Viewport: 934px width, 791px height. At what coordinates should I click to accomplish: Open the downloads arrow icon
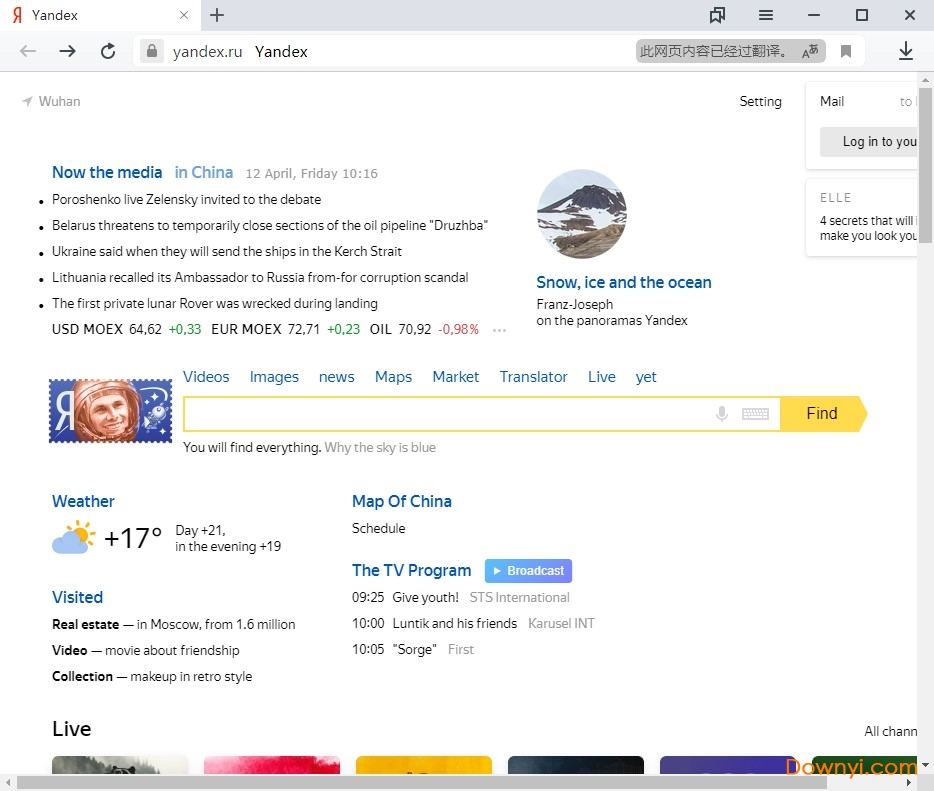coord(905,51)
